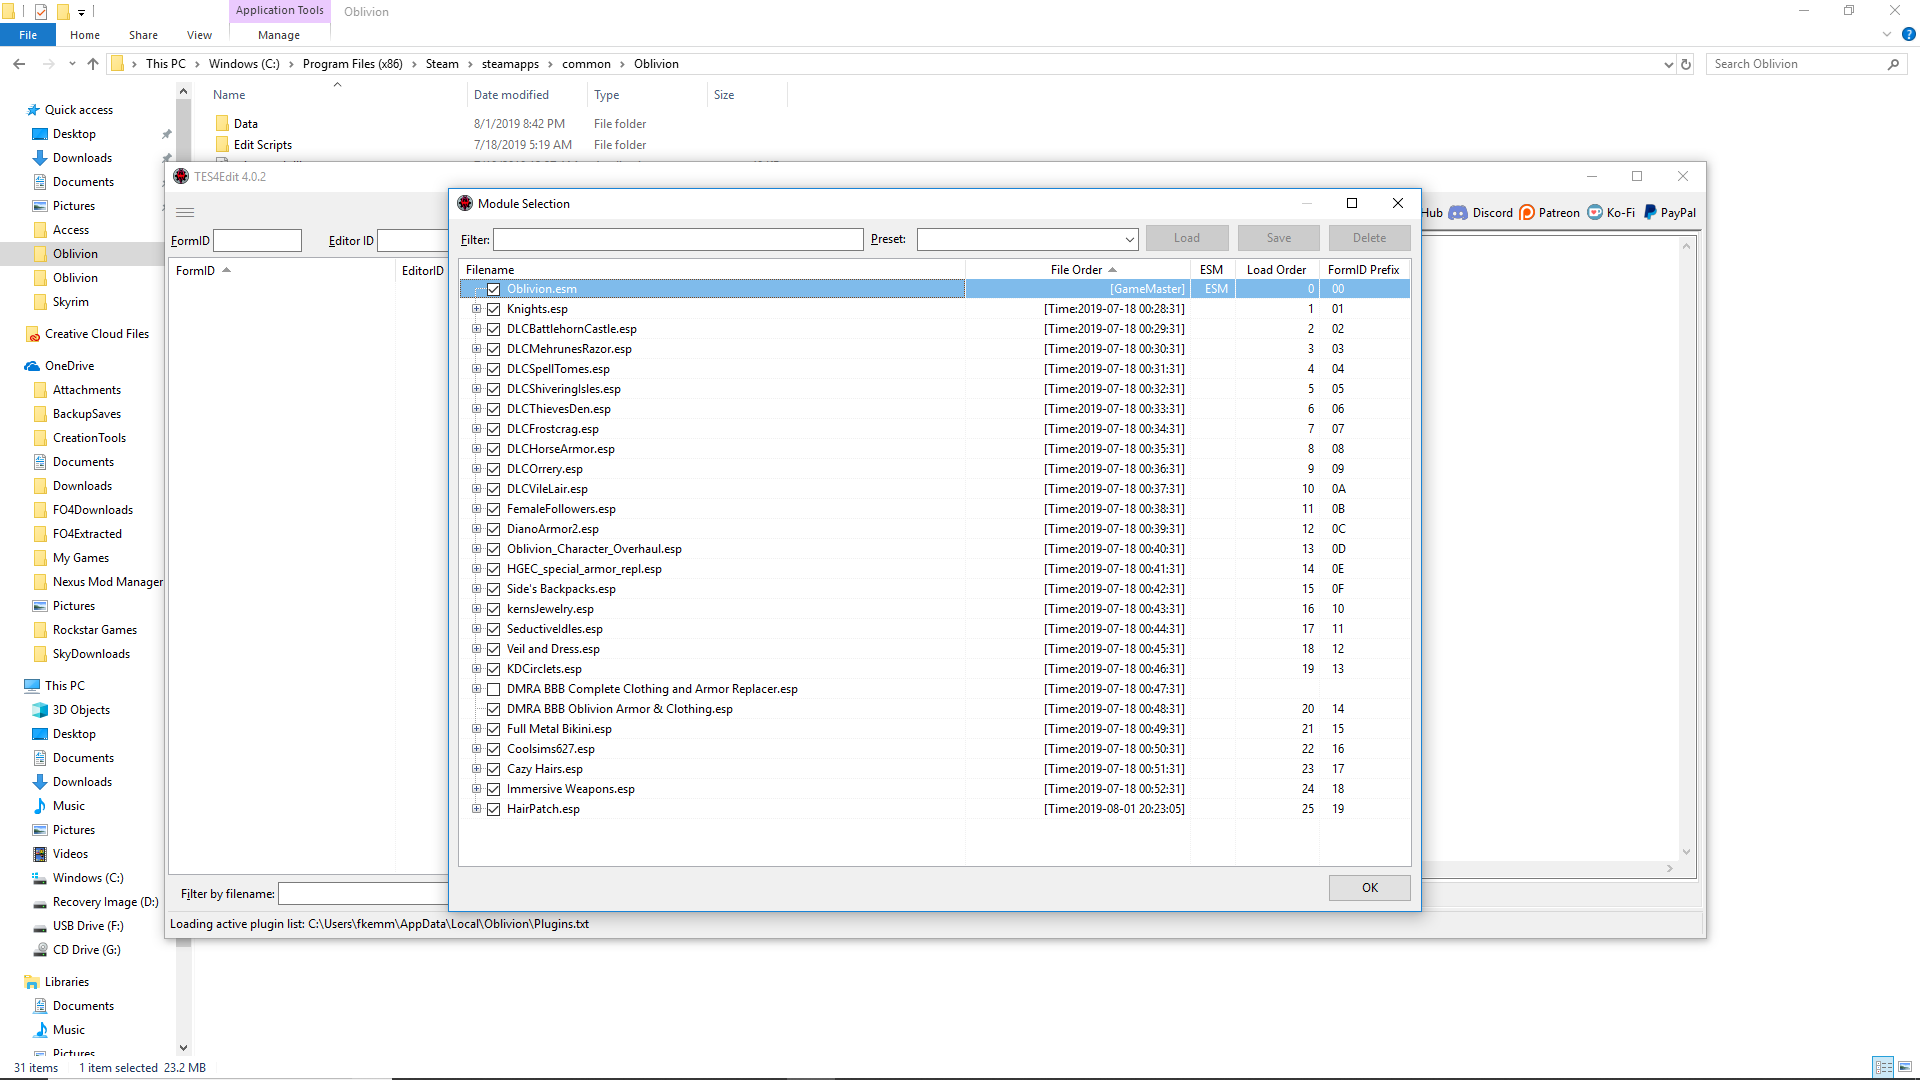Click the Delete preset button
Viewport: 1920px width, 1080px height.
(1369, 238)
